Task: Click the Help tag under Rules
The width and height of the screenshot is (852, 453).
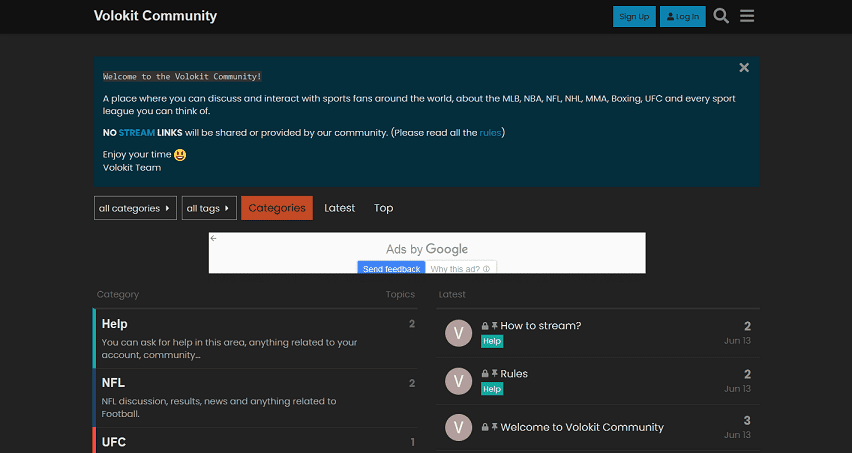Action: pos(492,389)
